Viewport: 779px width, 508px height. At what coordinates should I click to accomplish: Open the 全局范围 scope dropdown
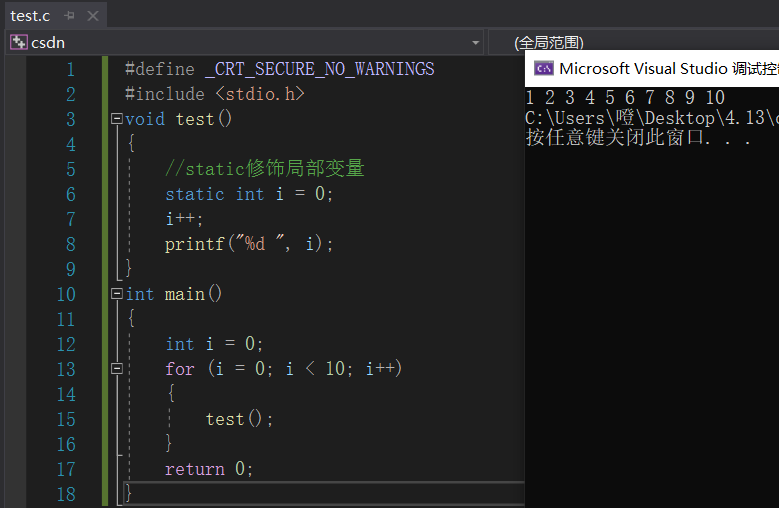(x=549, y=43)
